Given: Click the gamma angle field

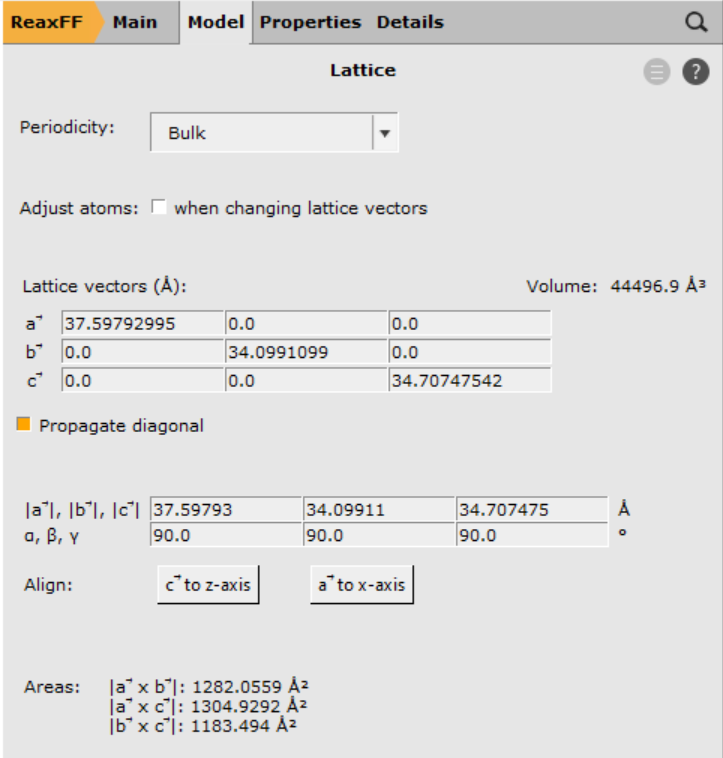Looking at the screenshot, I should pos(531,535).
